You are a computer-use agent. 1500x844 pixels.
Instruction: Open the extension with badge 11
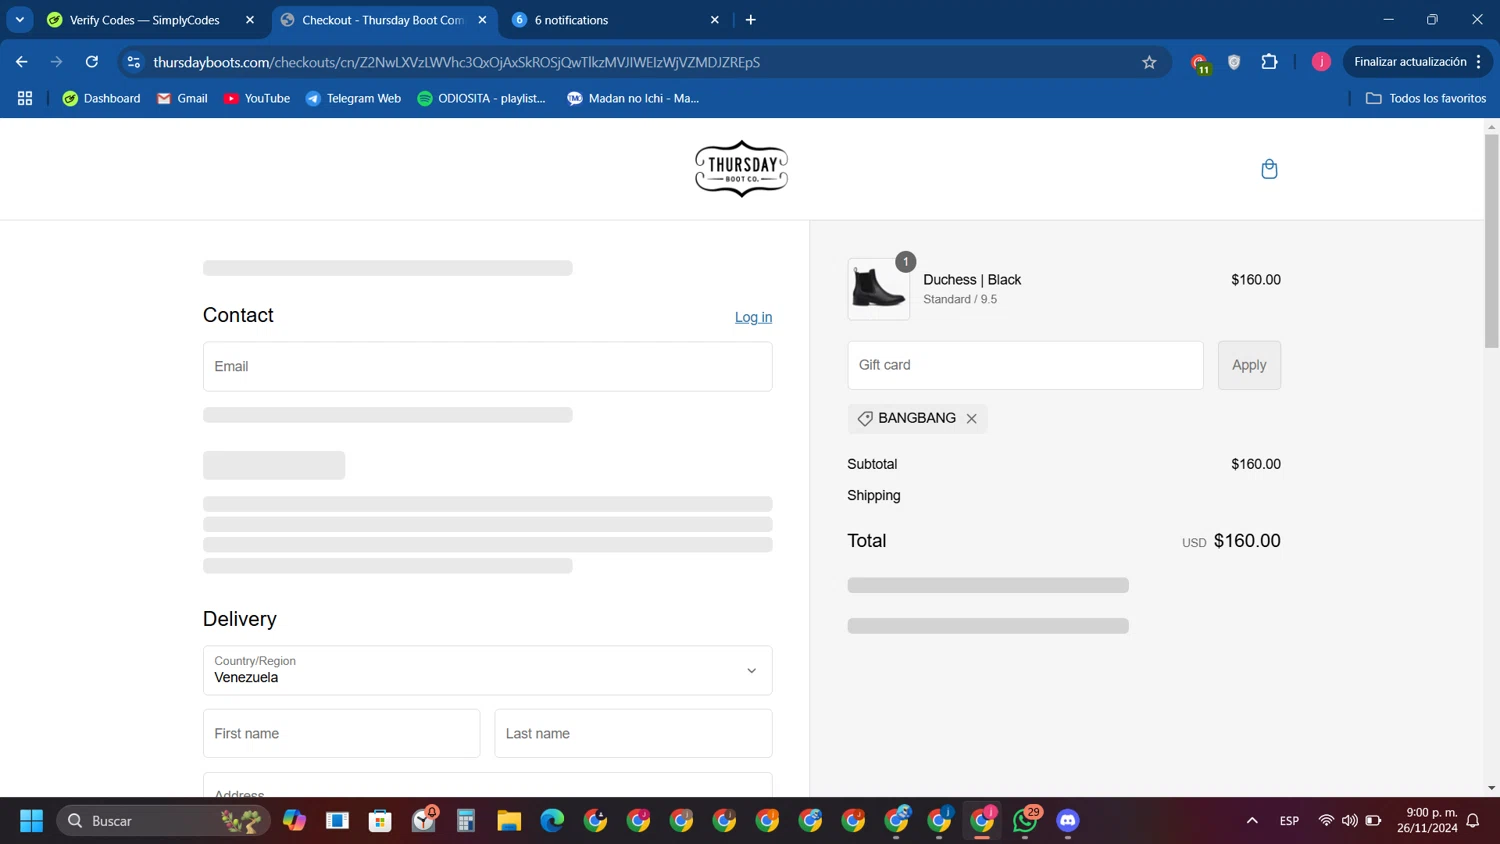(x=1200, y=63)
